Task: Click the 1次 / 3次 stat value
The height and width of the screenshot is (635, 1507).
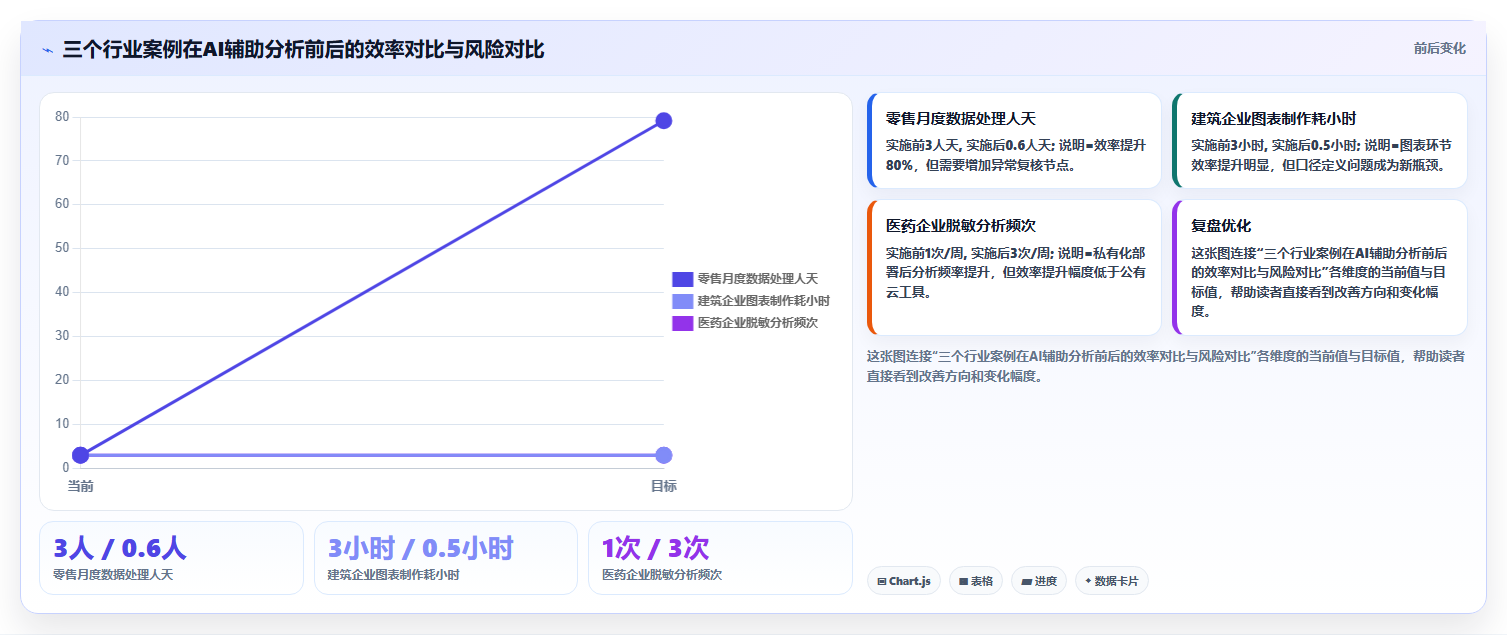Action: click(x=656, y=548)
